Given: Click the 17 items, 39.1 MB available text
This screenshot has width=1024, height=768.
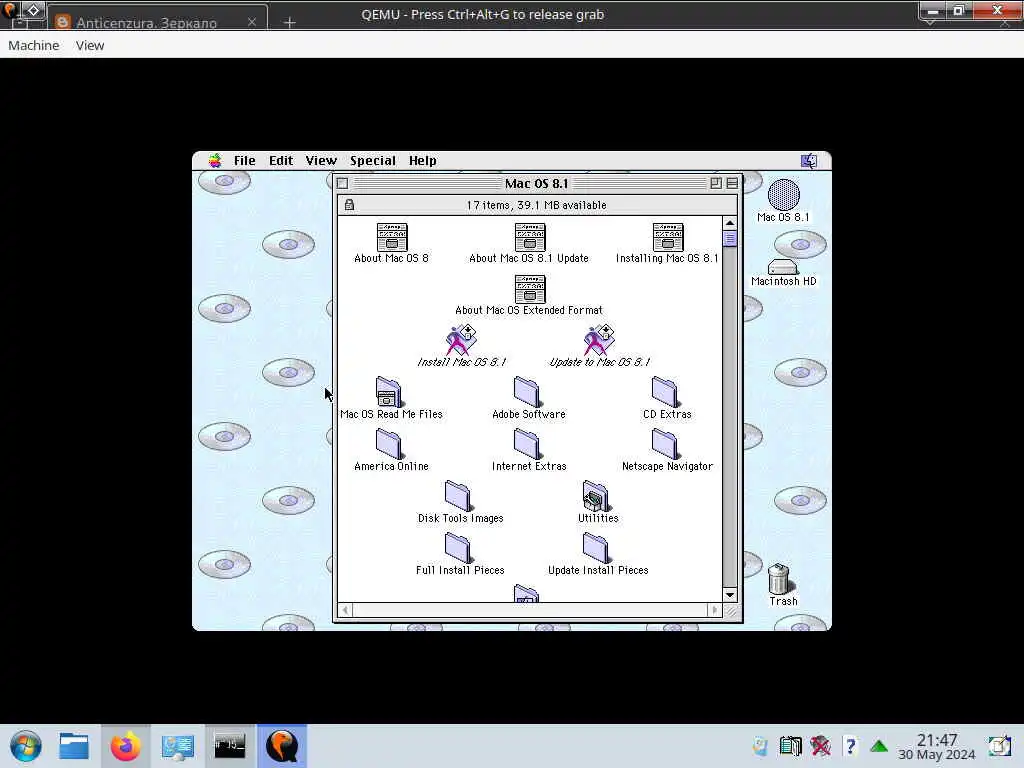Looking at the screenshot, I should (536, 205).
